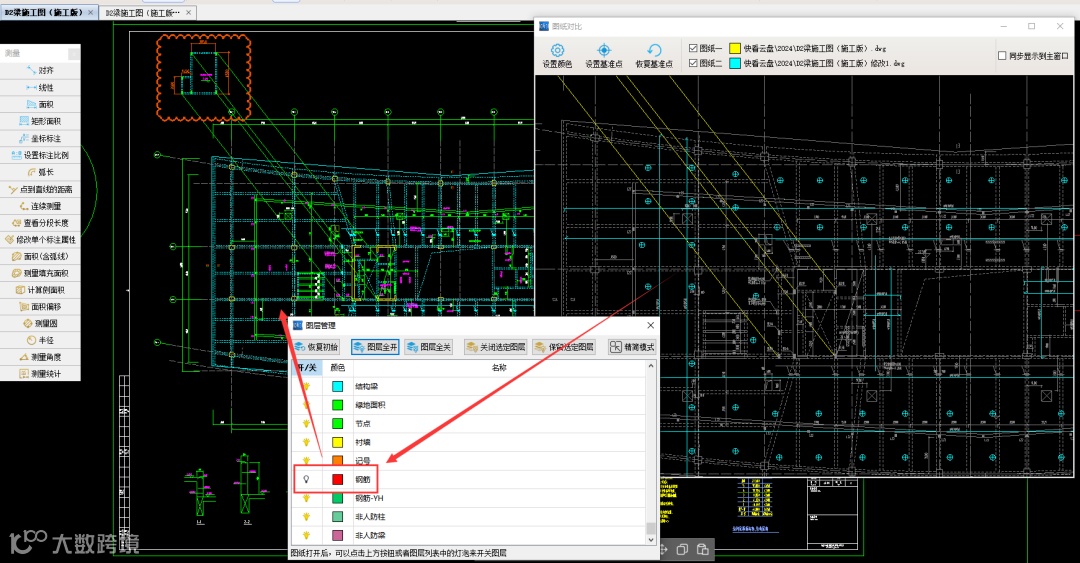The height and width of the screenshot is (563, 1080).
Task: Click the 恢复初始 button
Action: coord(316,347)
